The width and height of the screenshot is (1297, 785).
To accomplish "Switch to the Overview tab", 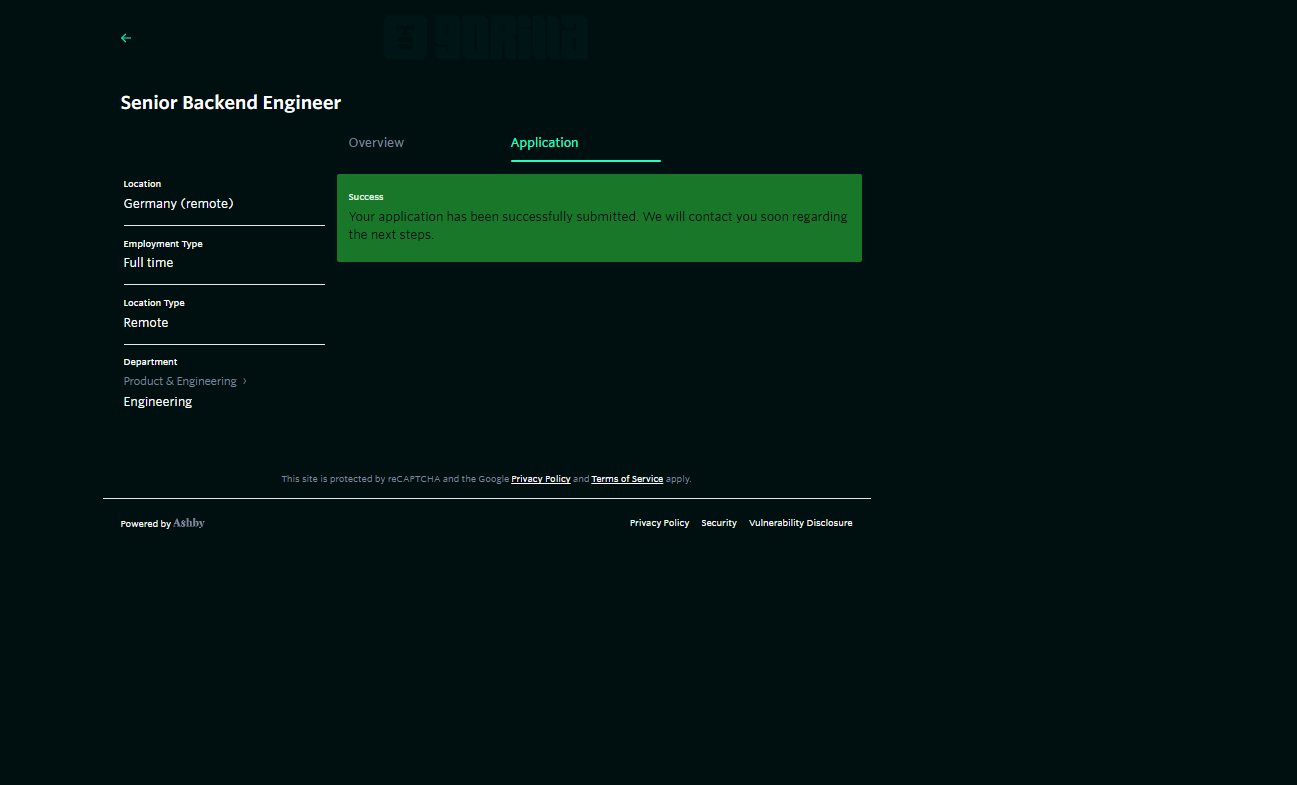I will coord(376,143).
